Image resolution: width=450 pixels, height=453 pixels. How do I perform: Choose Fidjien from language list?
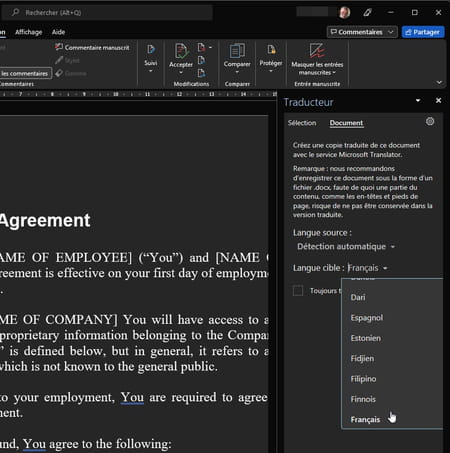click(x=392, y=358)
